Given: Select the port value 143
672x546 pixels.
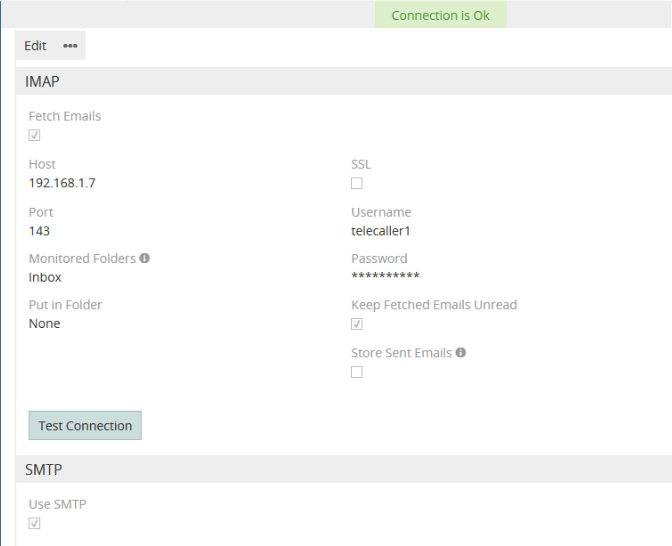Looking at the screenshot, I should coord(39,231).
